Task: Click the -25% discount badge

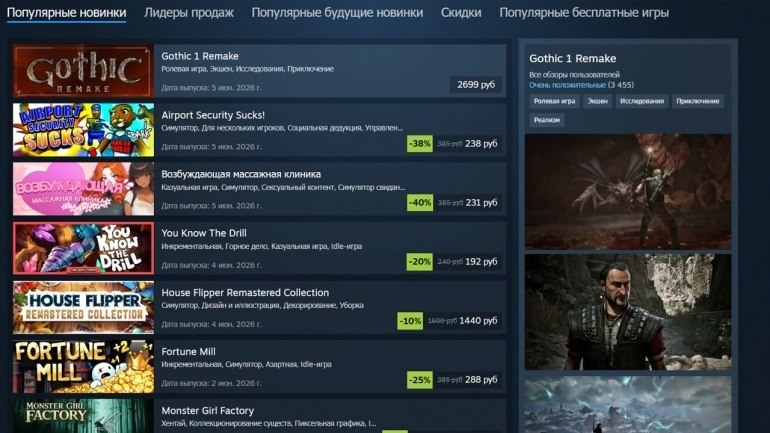Action: click(420, 380)
